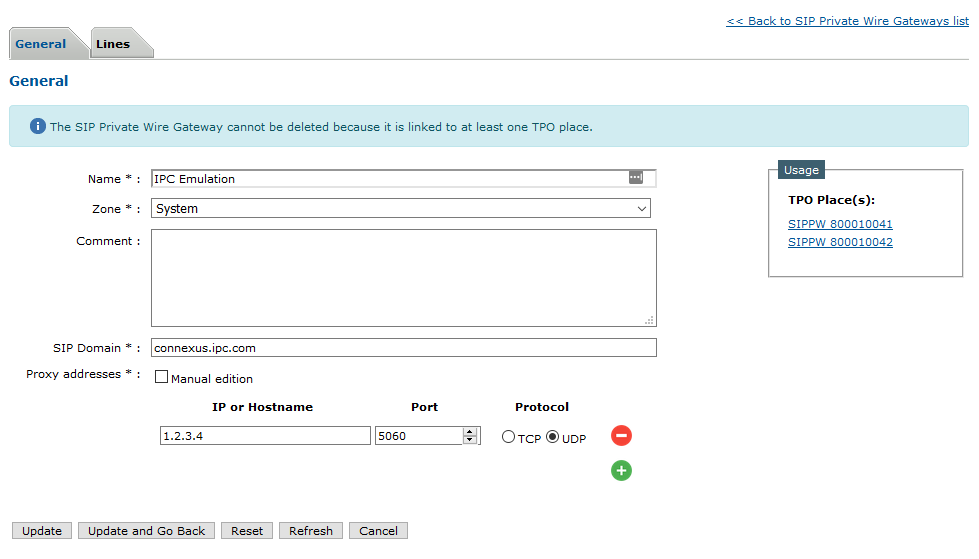Click the 'Protocol' column header
Image resolution: width=979 pixels, height=559 pixels.
(542, 407)
